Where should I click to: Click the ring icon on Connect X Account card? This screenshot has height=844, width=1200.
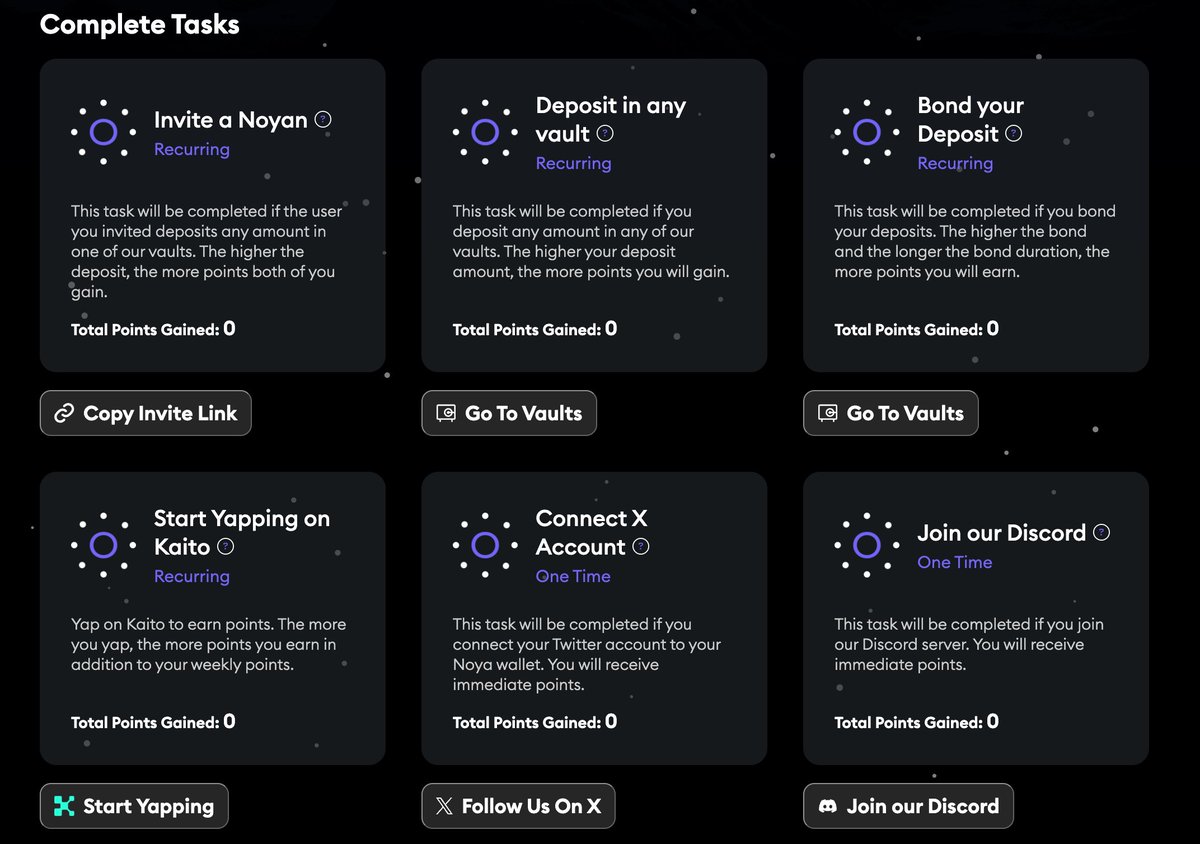(485, 545)
